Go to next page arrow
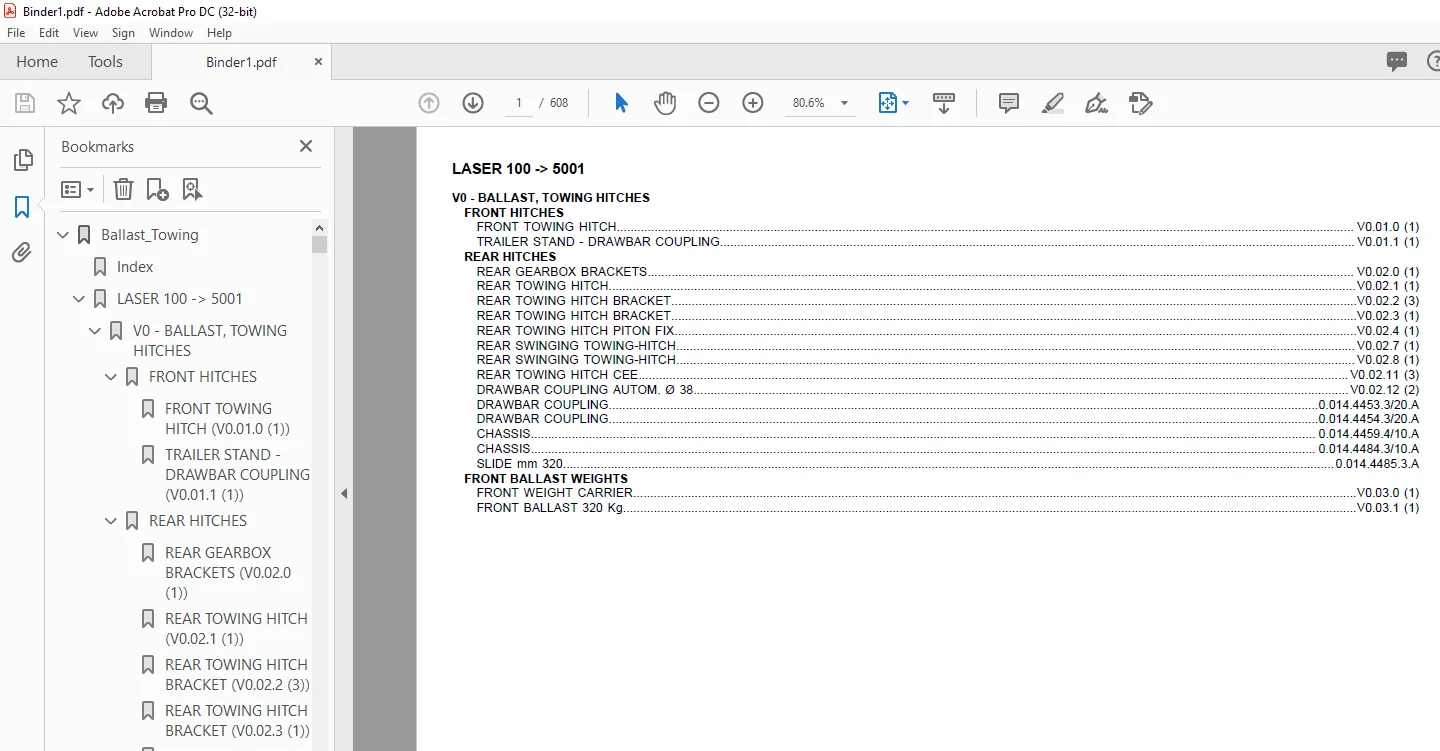 click(x=473, y=103)
